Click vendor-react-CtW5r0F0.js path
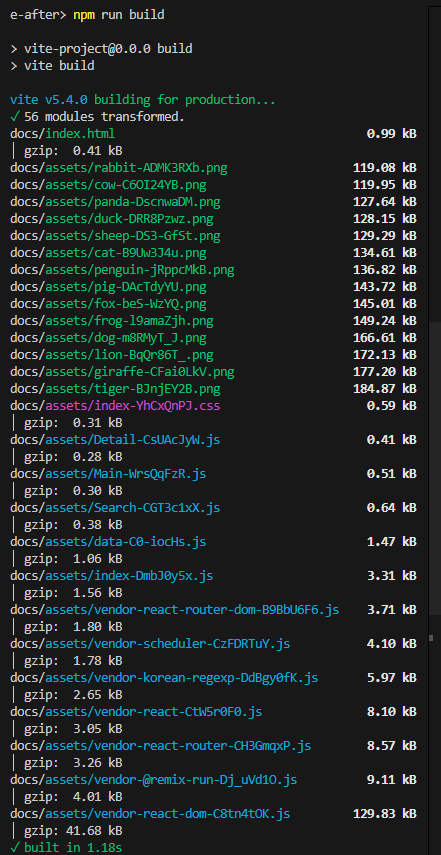Viewport: 441px width, 855px height. [136, 712]
